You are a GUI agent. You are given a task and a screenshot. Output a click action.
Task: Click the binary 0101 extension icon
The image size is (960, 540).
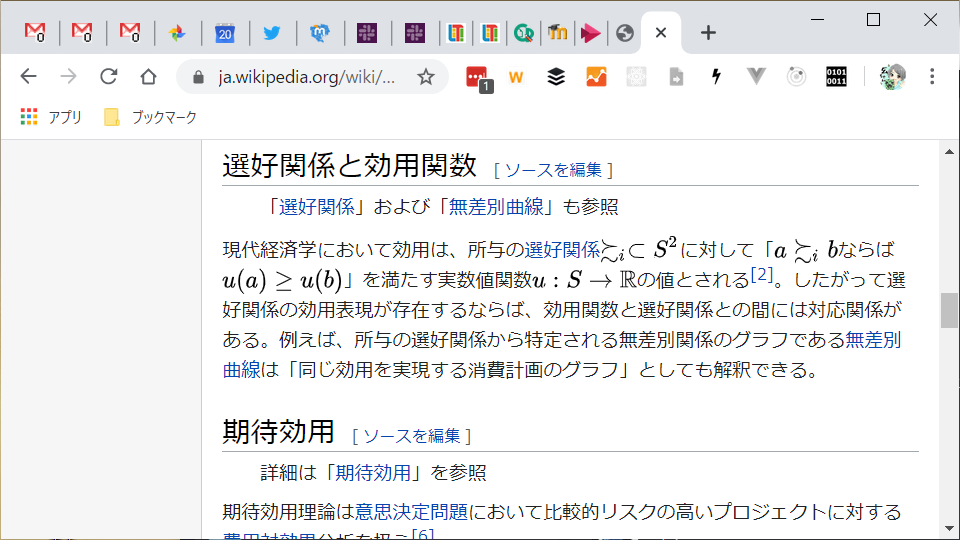[836, 77]
